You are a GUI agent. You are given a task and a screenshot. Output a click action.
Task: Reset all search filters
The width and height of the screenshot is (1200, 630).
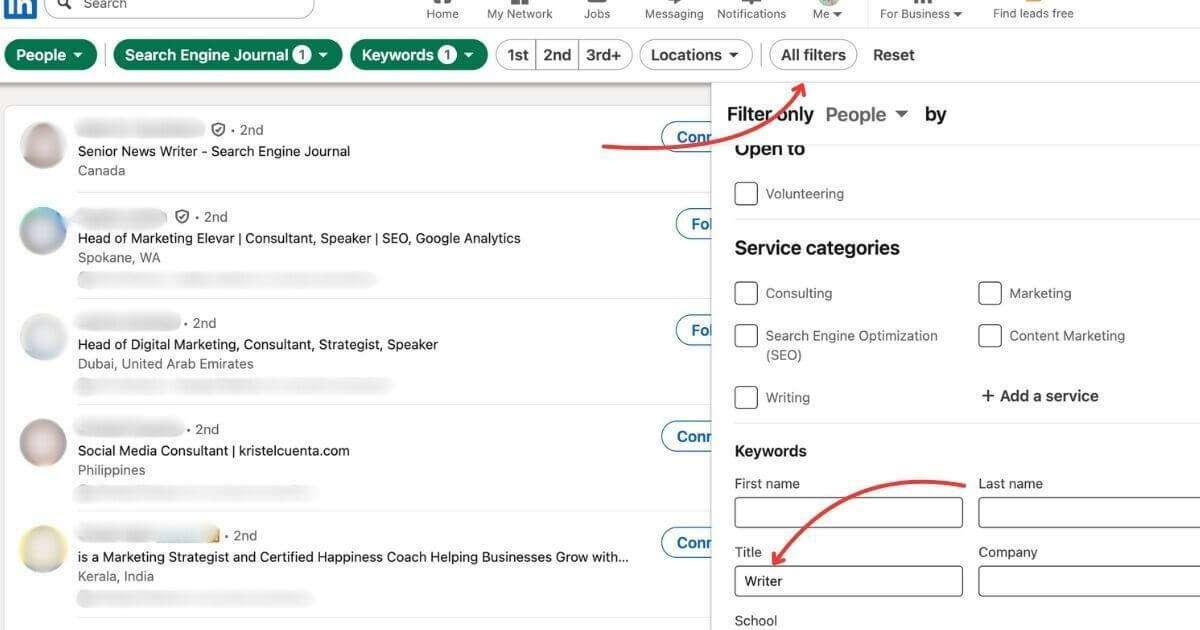893,54
